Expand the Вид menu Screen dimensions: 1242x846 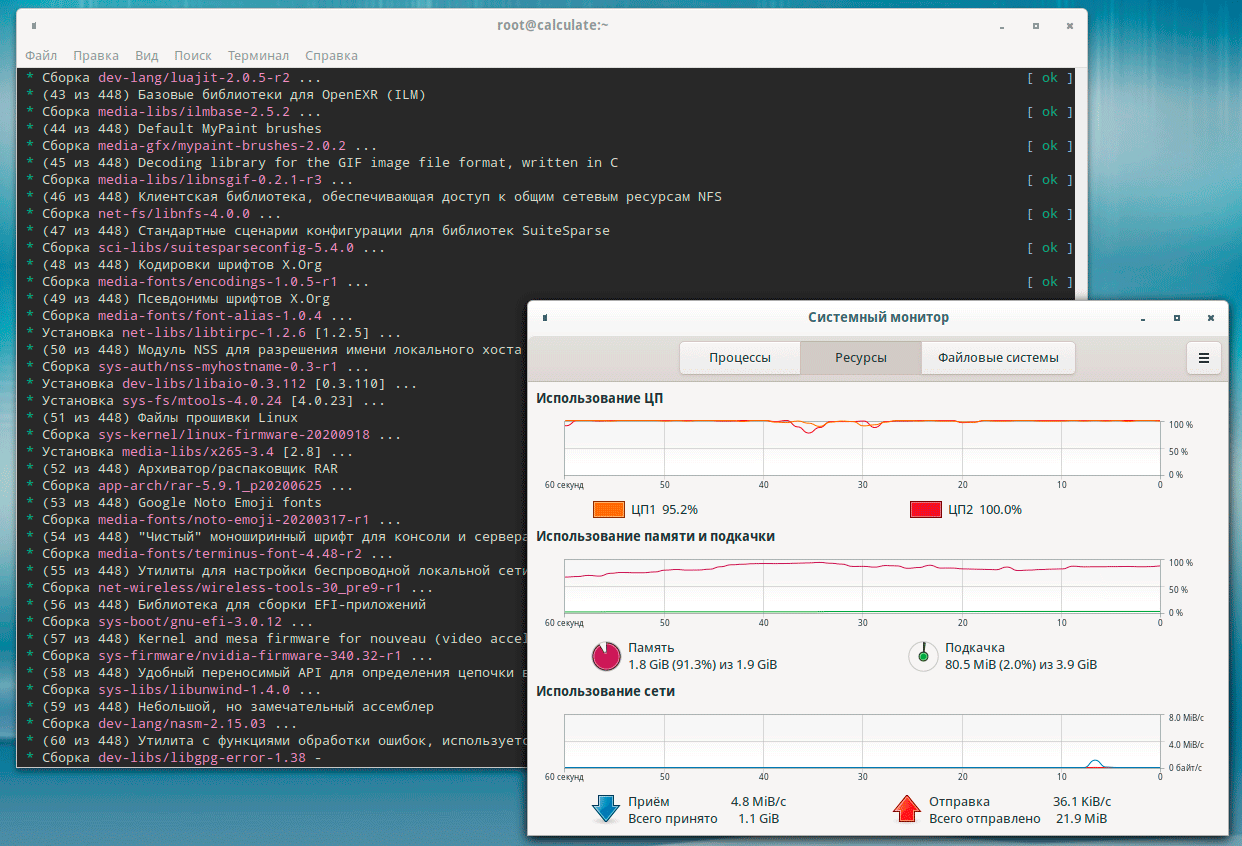[147, 56]
